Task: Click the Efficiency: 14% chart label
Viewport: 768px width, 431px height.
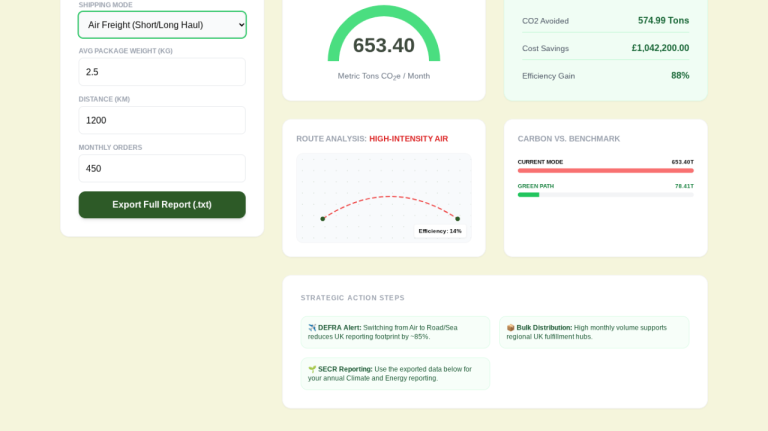Action: point(440,231)
